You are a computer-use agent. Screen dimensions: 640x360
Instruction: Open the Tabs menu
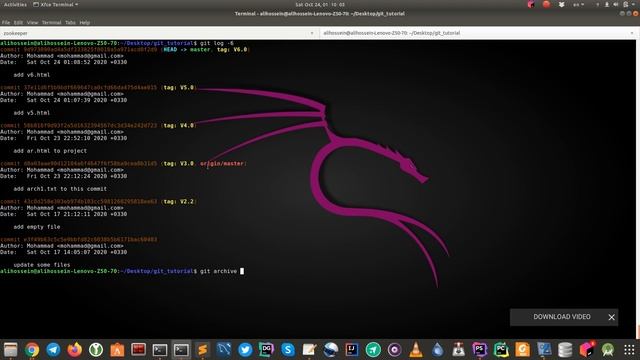pos(70,22)
